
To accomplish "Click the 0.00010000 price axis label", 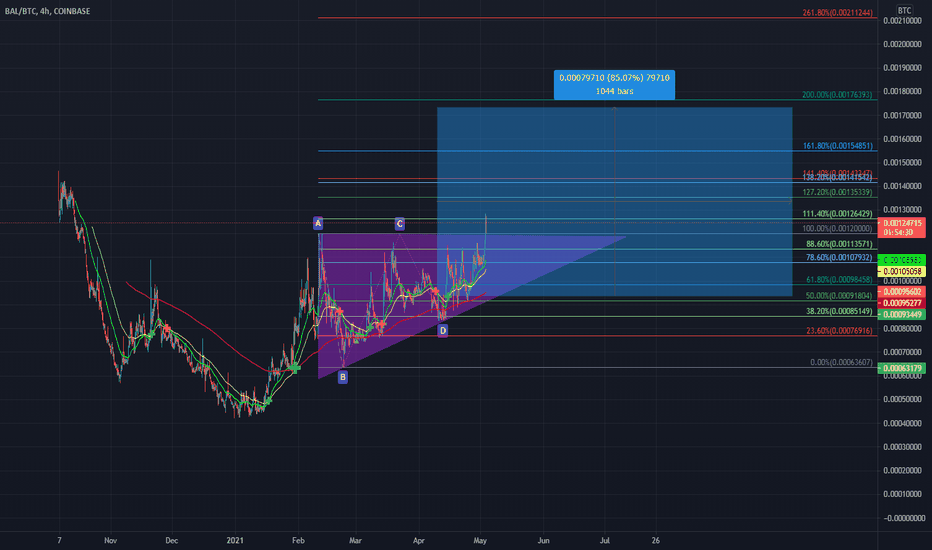I will pos(902,494).
